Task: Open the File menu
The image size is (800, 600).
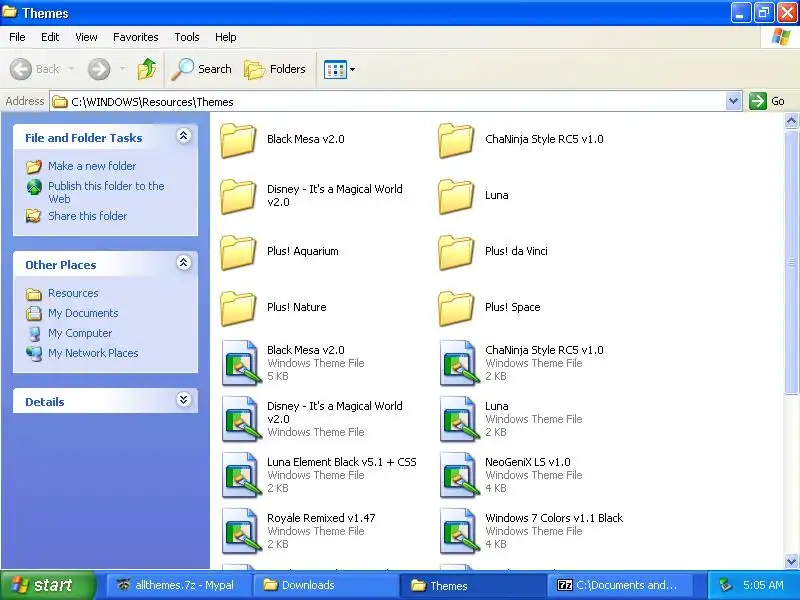Action: pos(17,37)
